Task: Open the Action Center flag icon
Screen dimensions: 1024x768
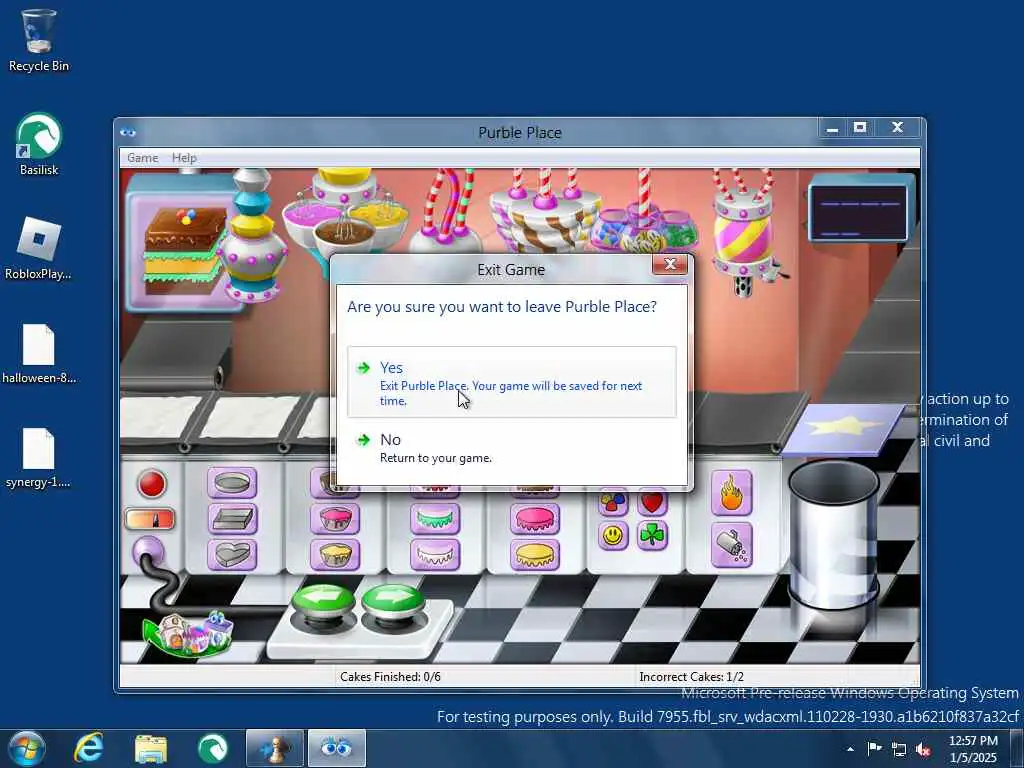Action: 874,748
